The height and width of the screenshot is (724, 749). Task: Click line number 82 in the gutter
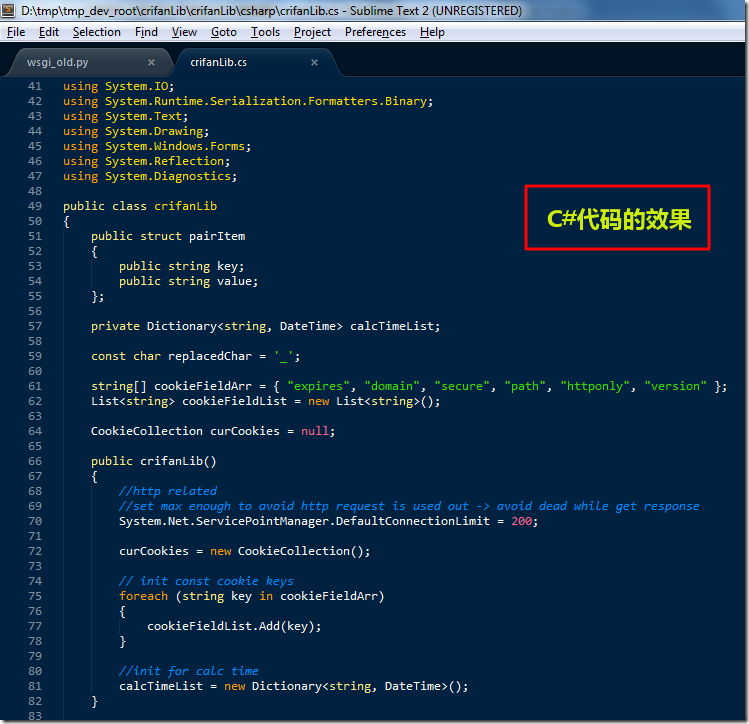(35, 702)
